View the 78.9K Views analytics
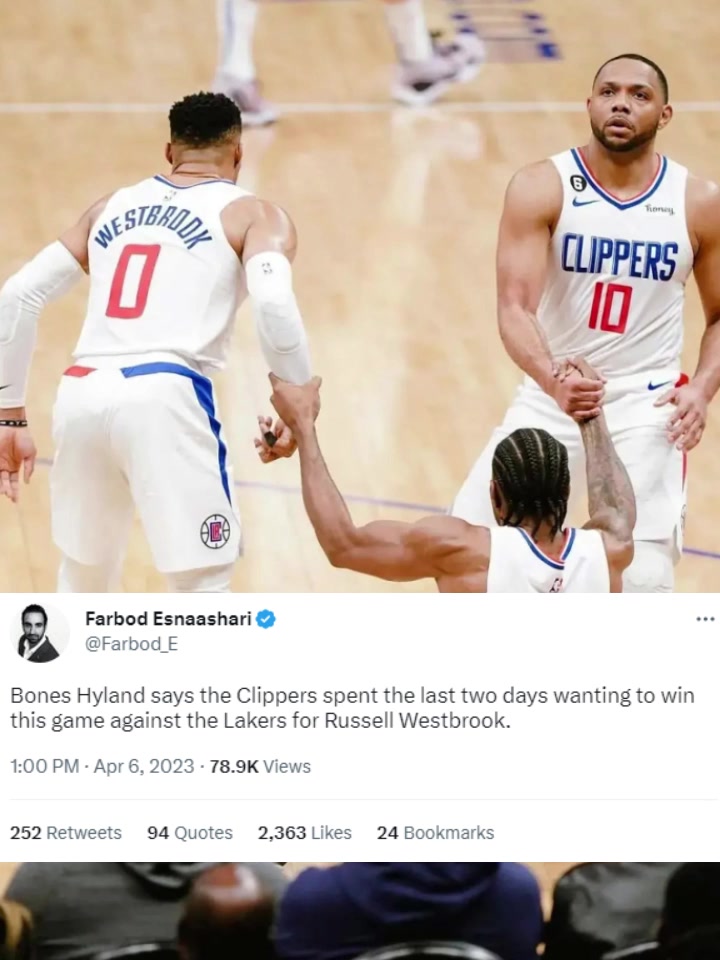 (x=260, y=766)
